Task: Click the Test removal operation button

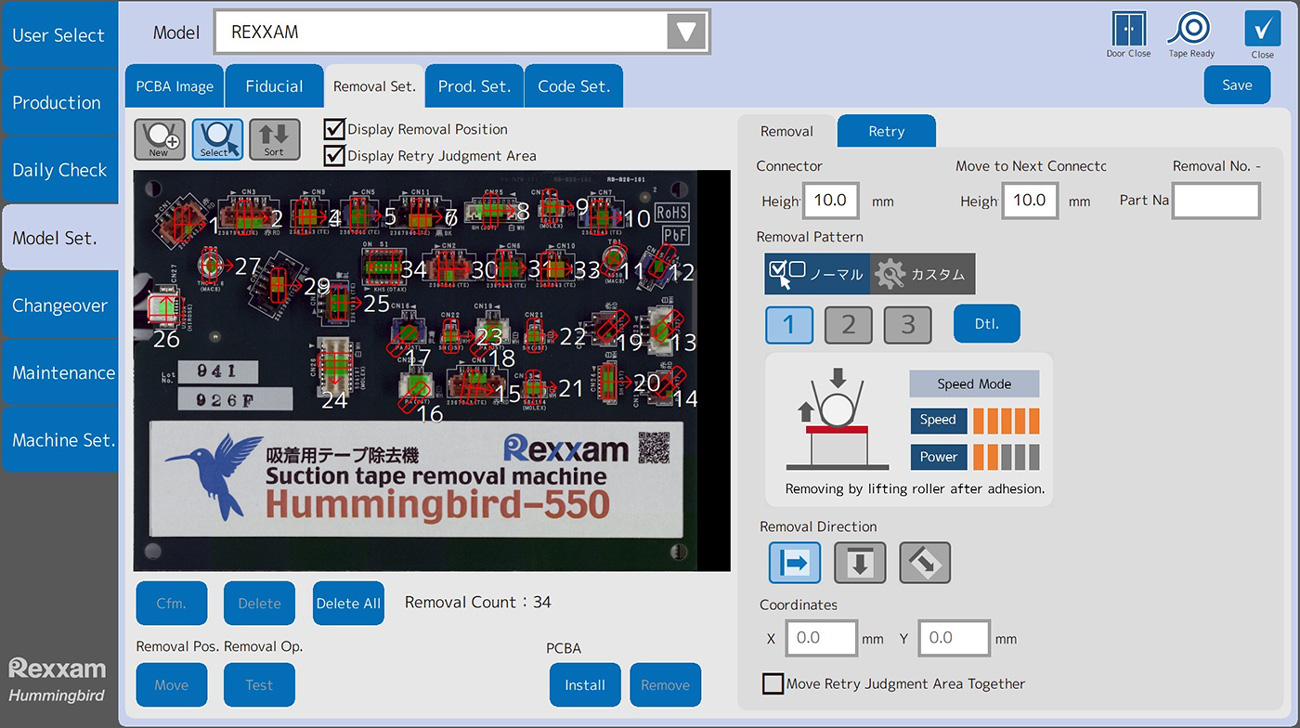Action: [x=259, y=685]
